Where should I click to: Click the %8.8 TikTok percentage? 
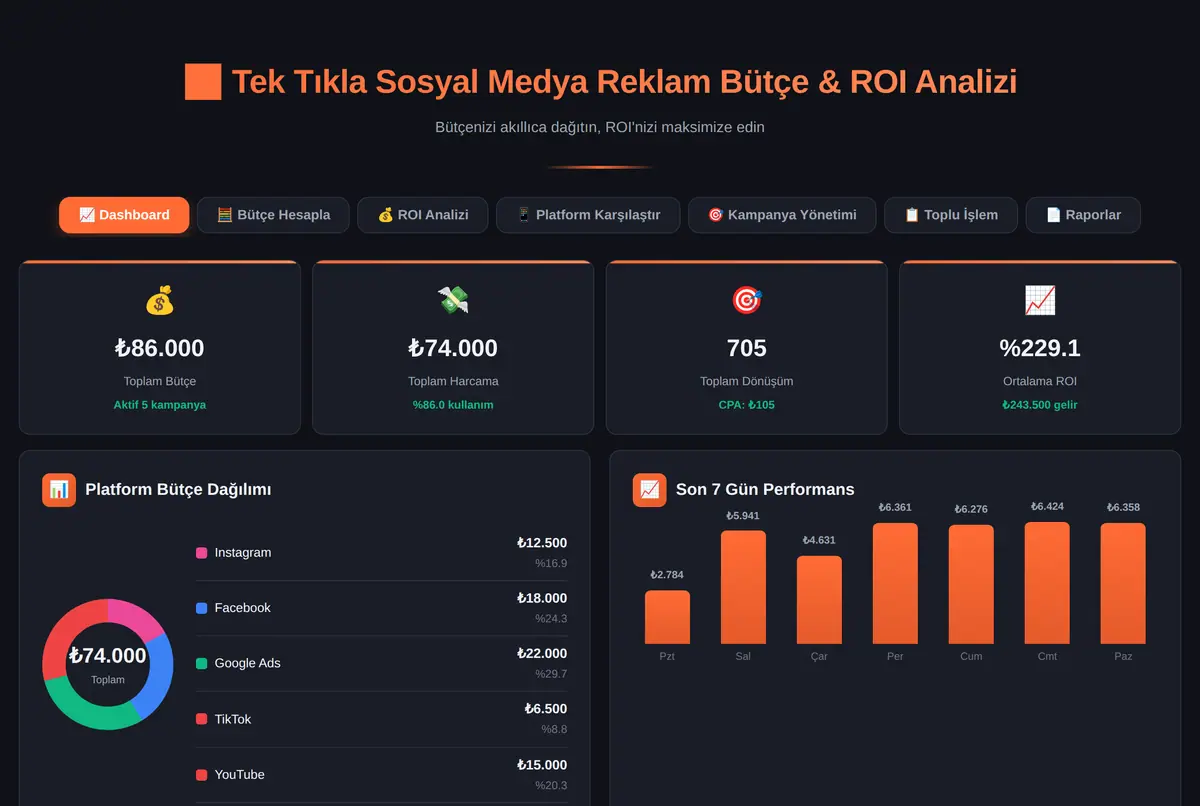point(554,729)
